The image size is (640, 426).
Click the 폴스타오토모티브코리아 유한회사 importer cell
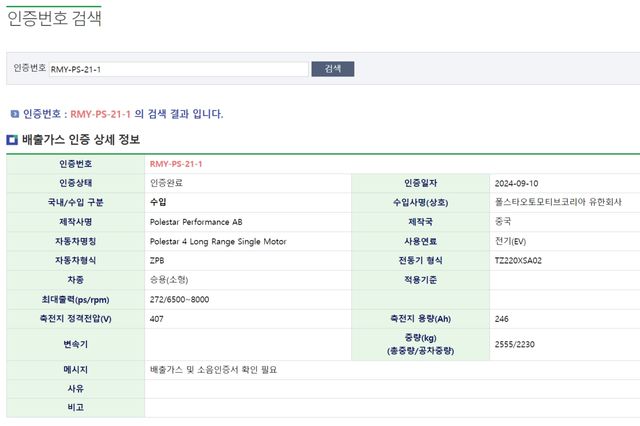(558, 202)
